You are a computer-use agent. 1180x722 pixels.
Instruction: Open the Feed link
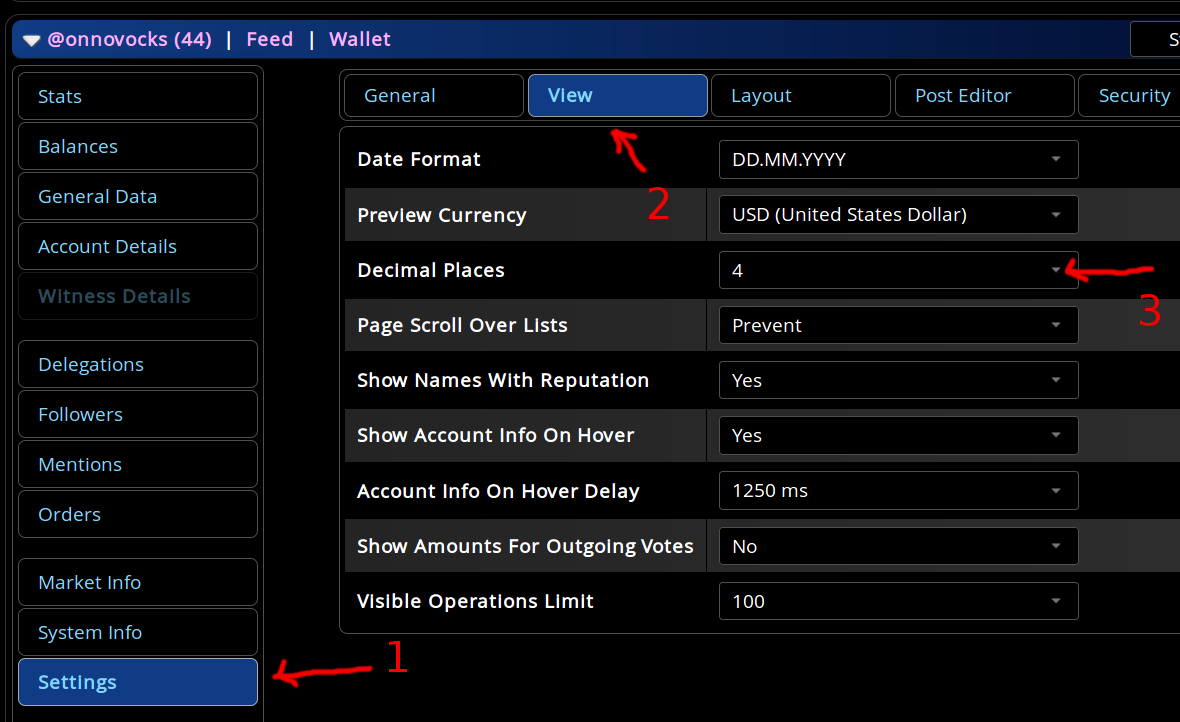[269, 39]
